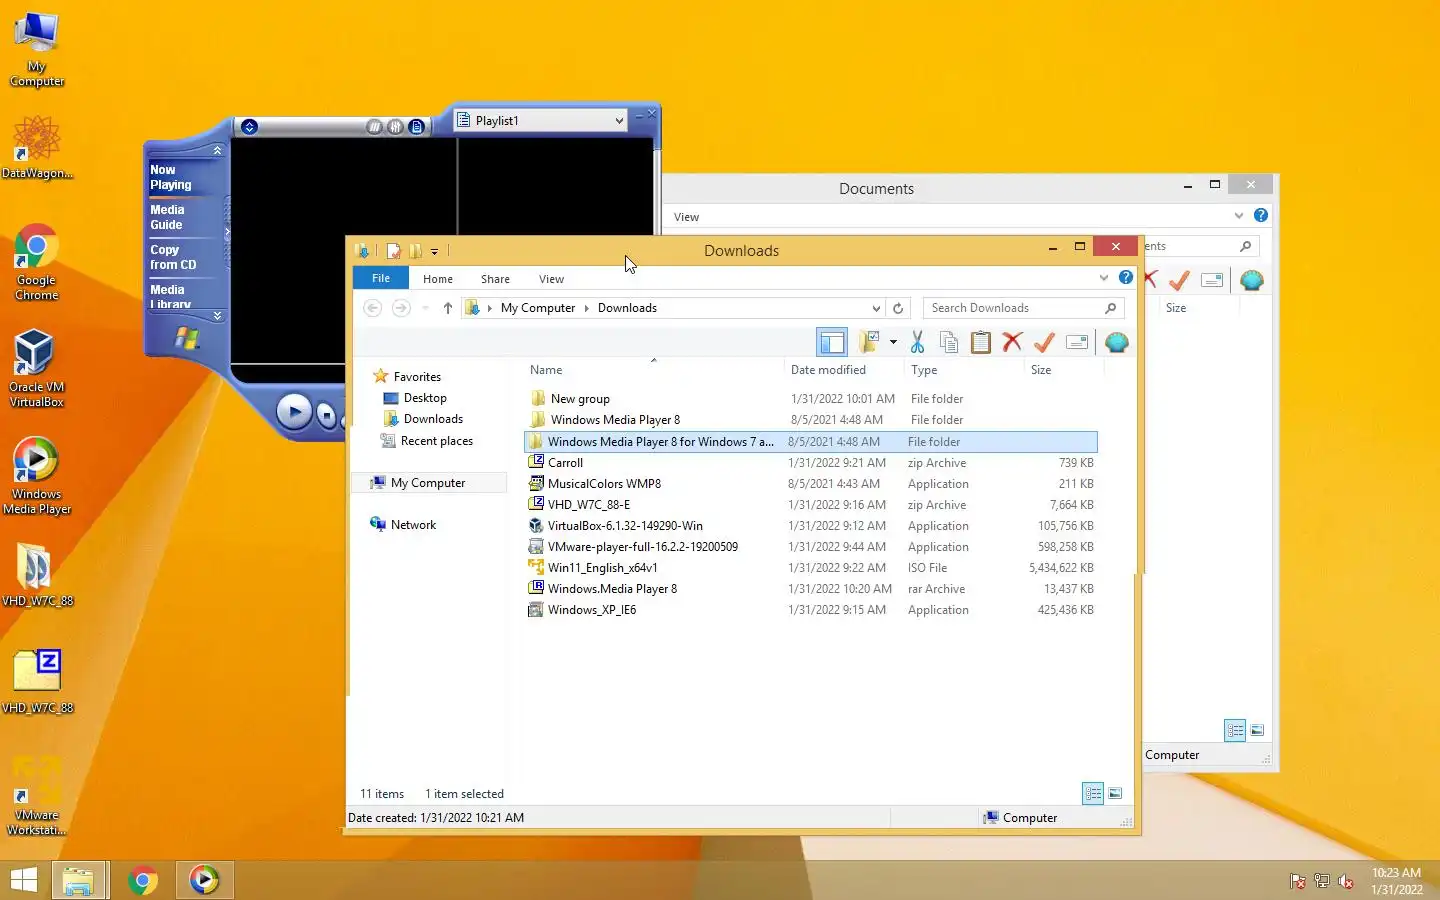This screenshot has width=1440, height=900.
Task: Collapse the Media Player taskbar side arrow
Action: point(227,232)
